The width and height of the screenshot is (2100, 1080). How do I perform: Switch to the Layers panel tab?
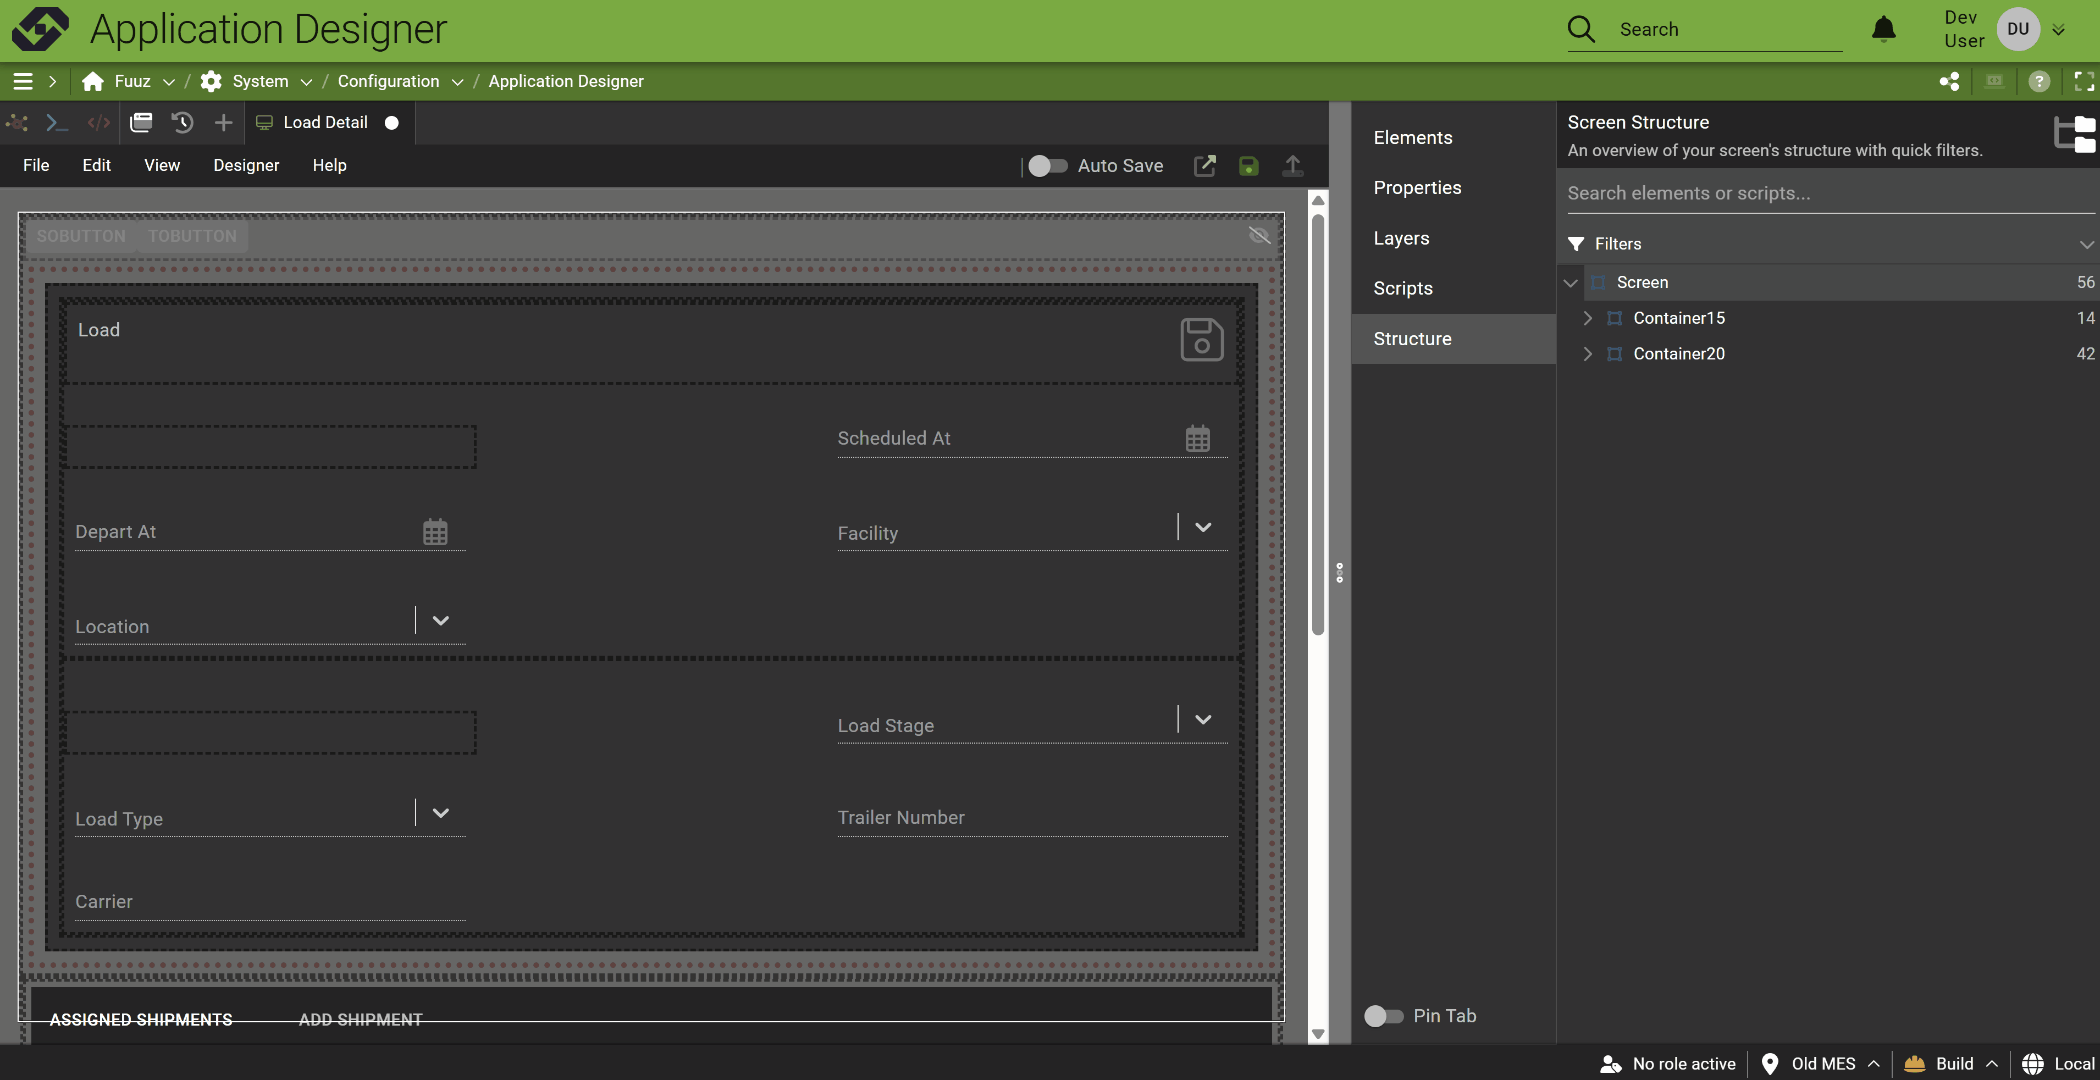pyautogui.click(x=1401, y=238)
